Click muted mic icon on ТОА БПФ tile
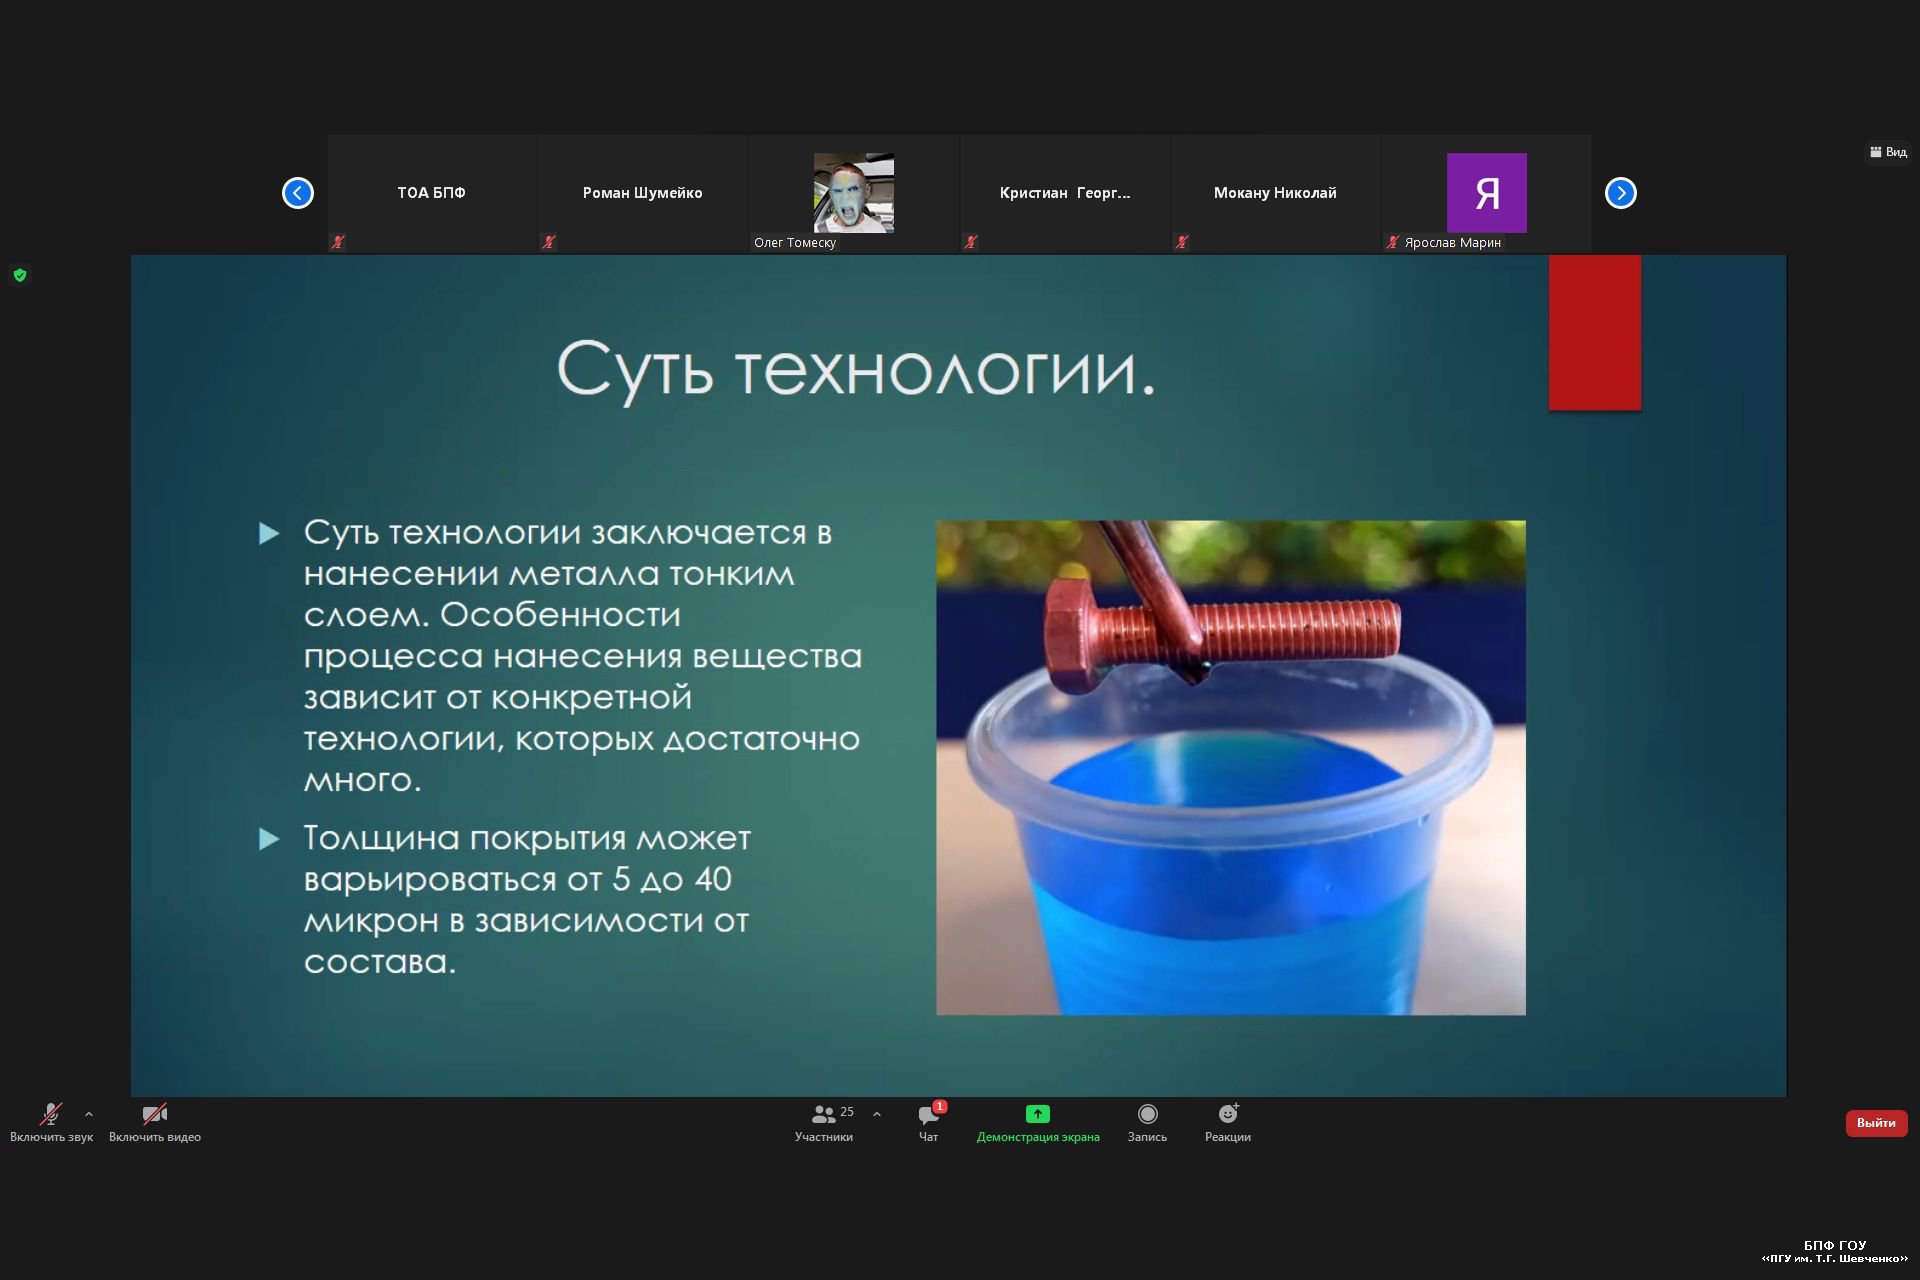The image size is (1920, 1280). click(338, 242)
